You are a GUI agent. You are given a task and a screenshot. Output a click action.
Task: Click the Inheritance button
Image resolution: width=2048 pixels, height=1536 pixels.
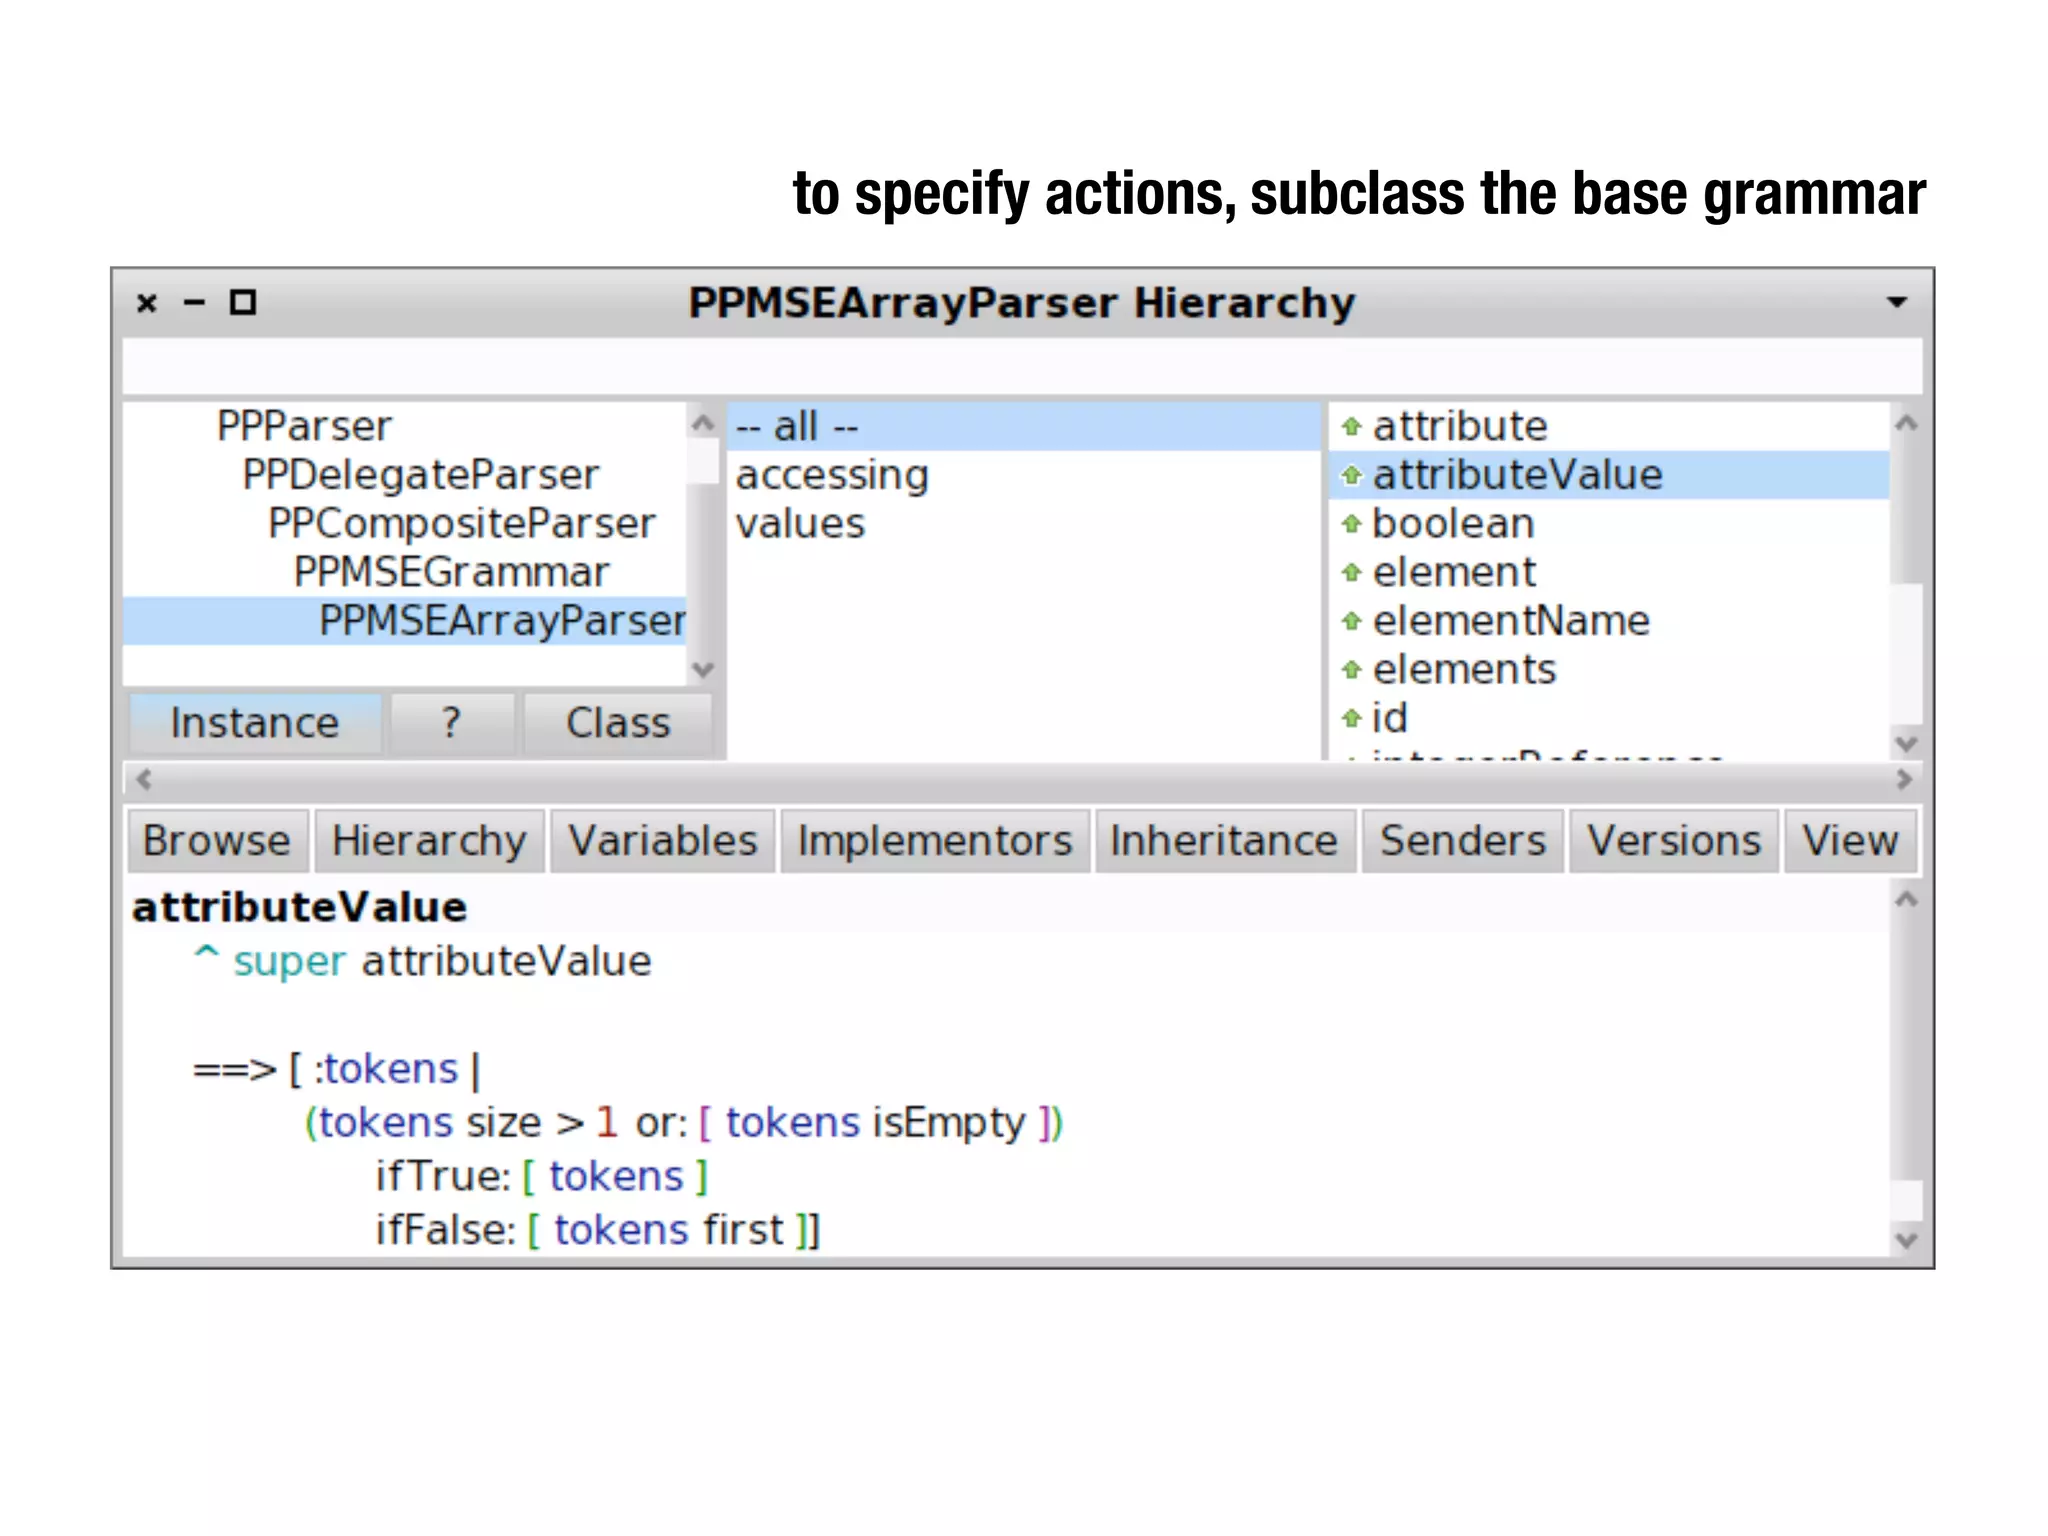[x=1224, y=841]
